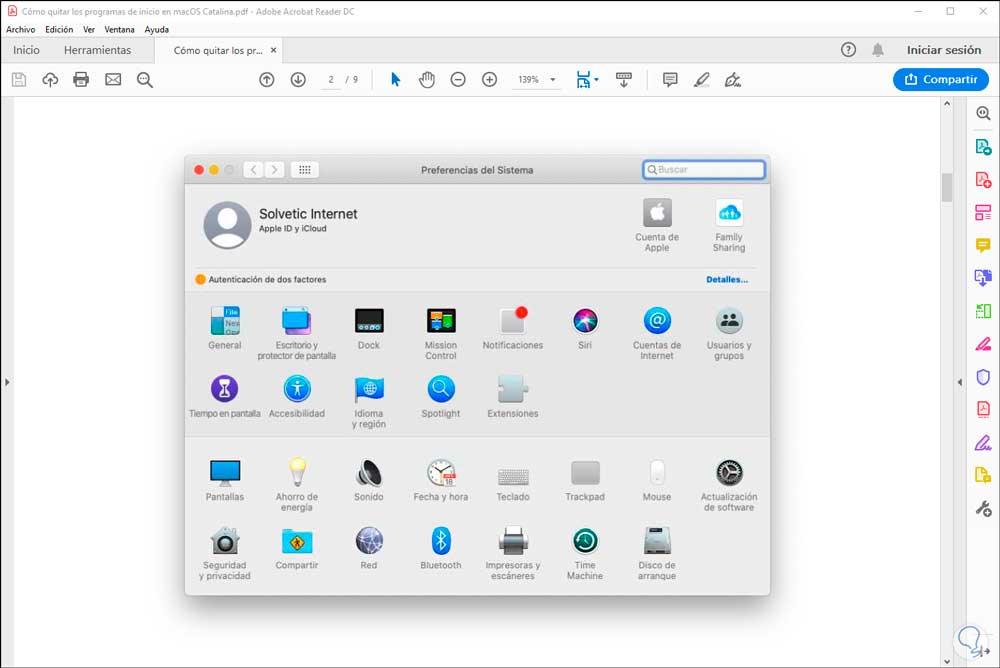The width and height of the screenshot is (1000, 668).
Task: Print the document with printer icon
Action: (x=81, y=80)
